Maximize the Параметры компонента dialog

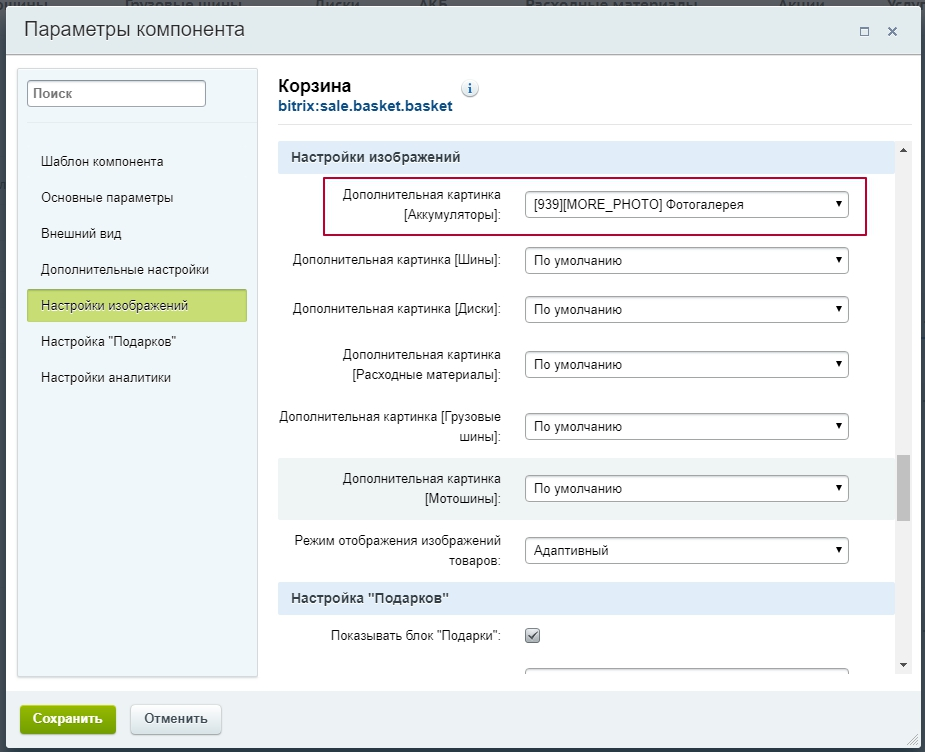click(864, 31)
